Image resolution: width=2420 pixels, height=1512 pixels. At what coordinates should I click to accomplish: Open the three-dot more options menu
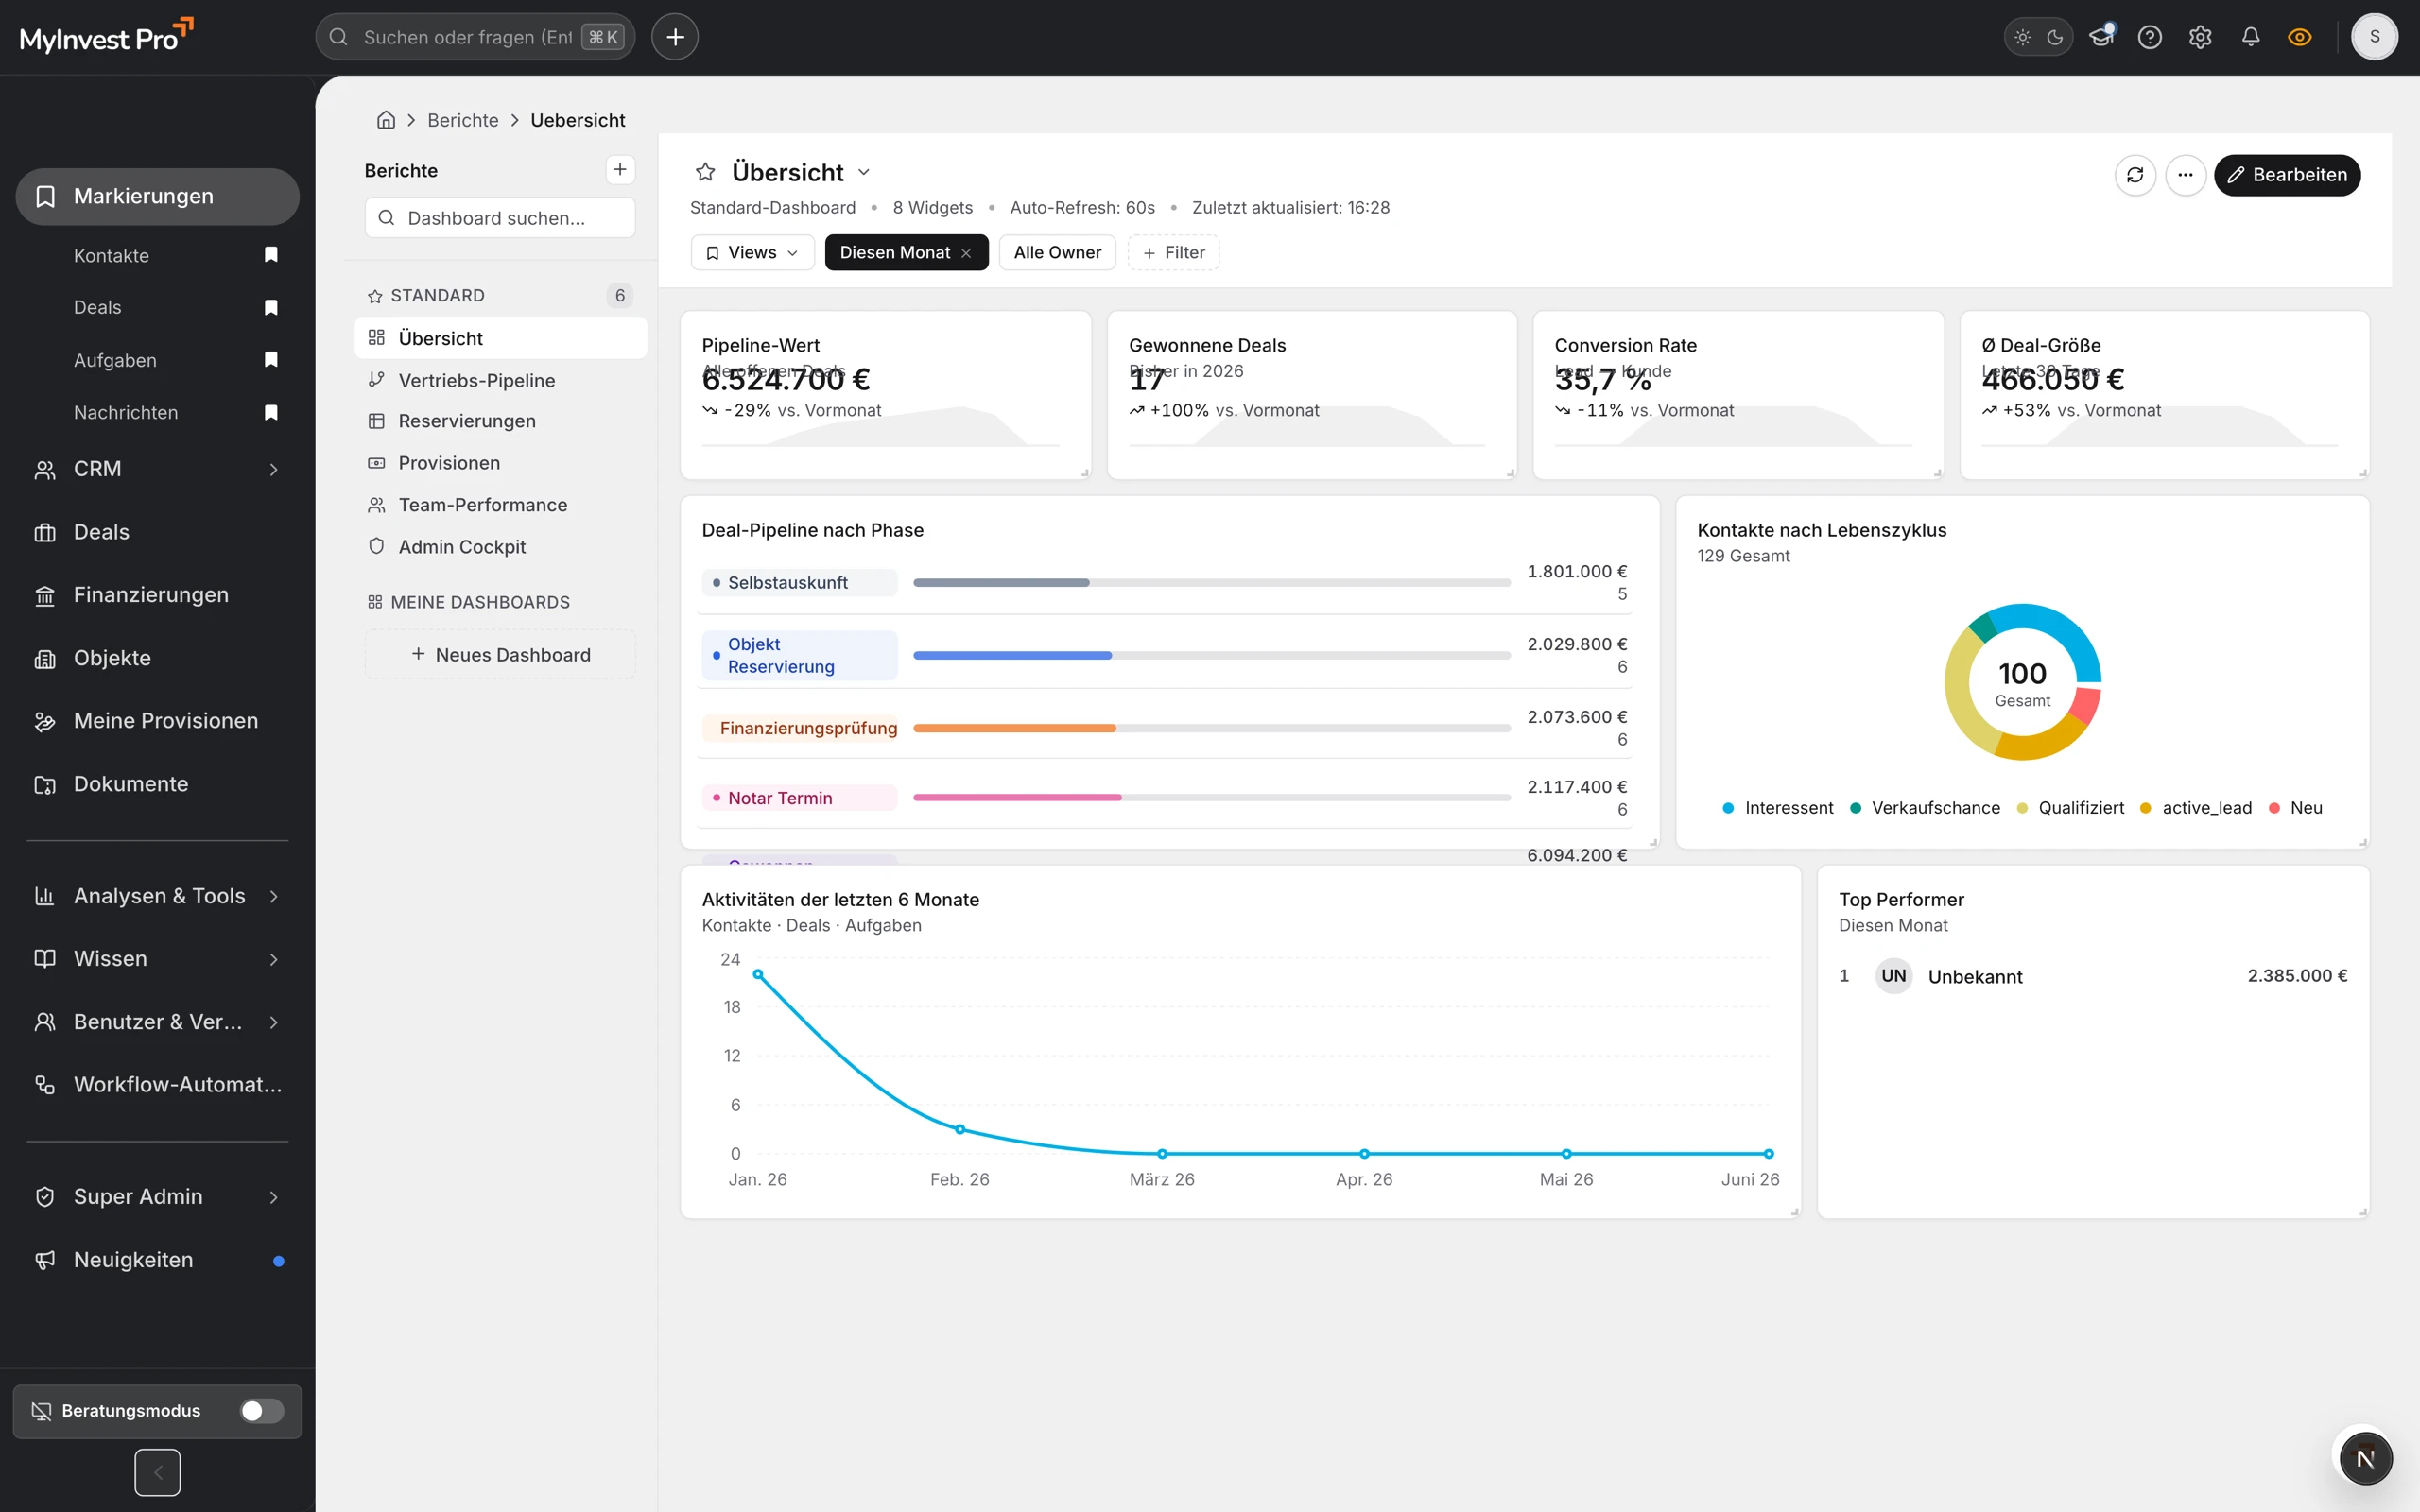tap(2185, 175)
